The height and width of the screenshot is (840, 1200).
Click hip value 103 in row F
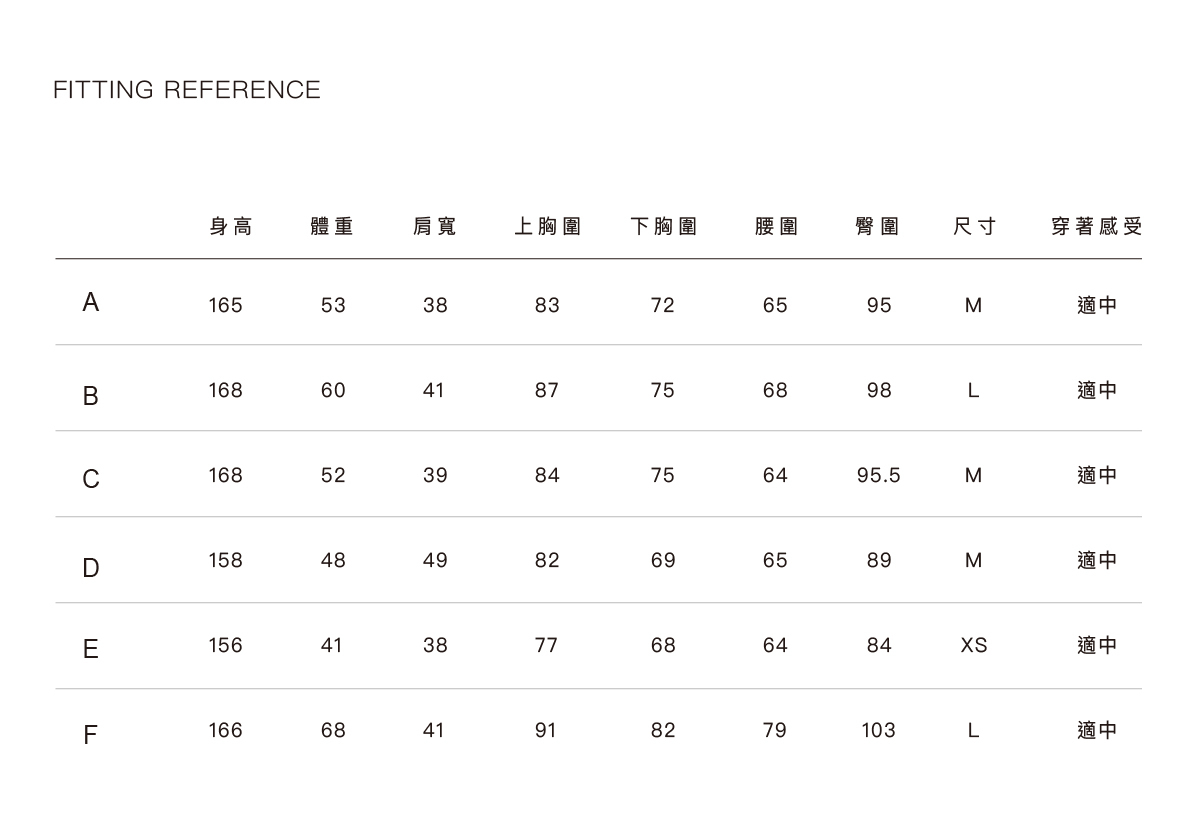878,731
